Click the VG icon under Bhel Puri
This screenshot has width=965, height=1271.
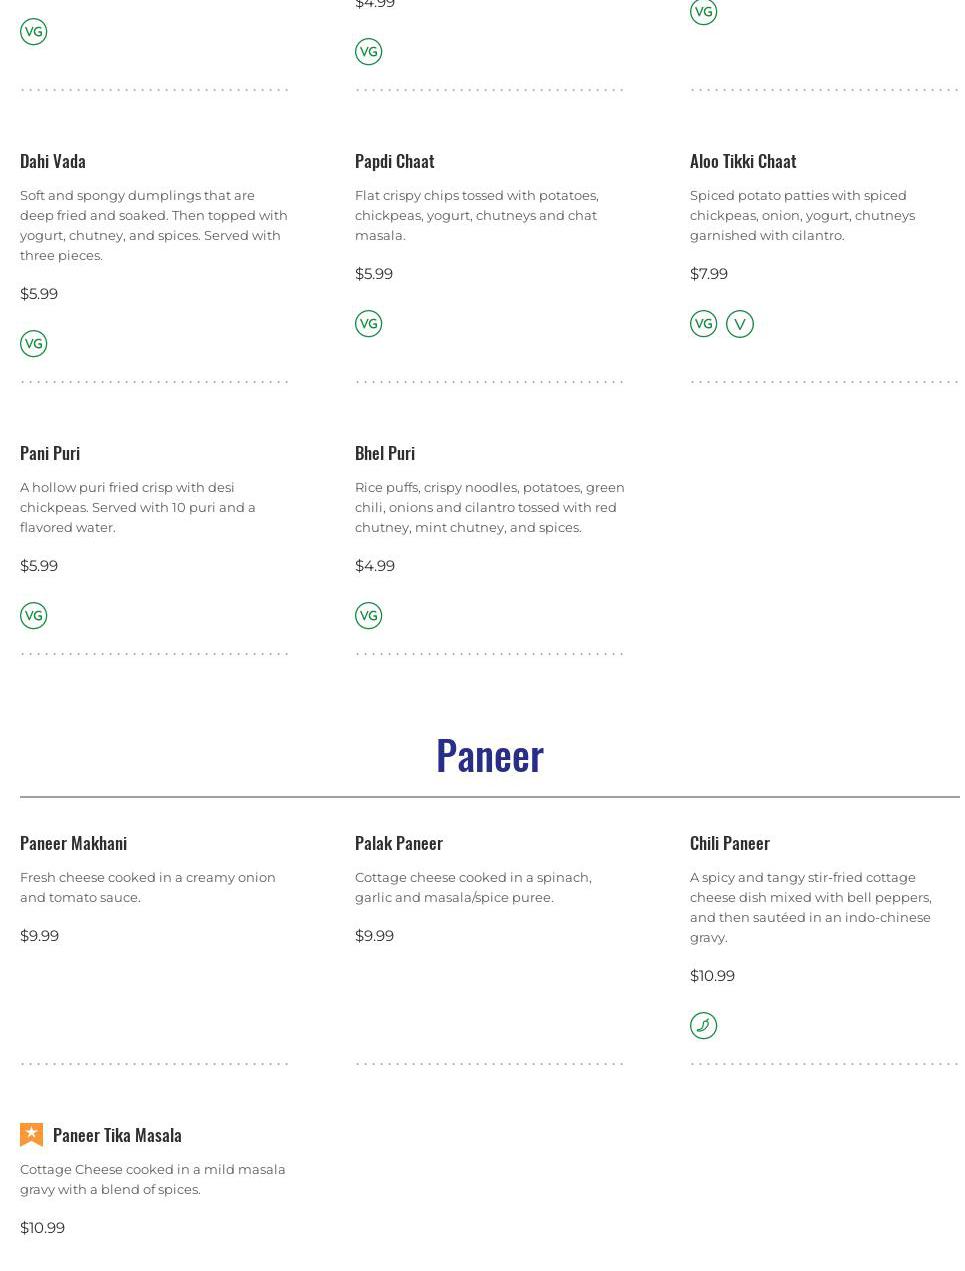[x=369, y=616]
